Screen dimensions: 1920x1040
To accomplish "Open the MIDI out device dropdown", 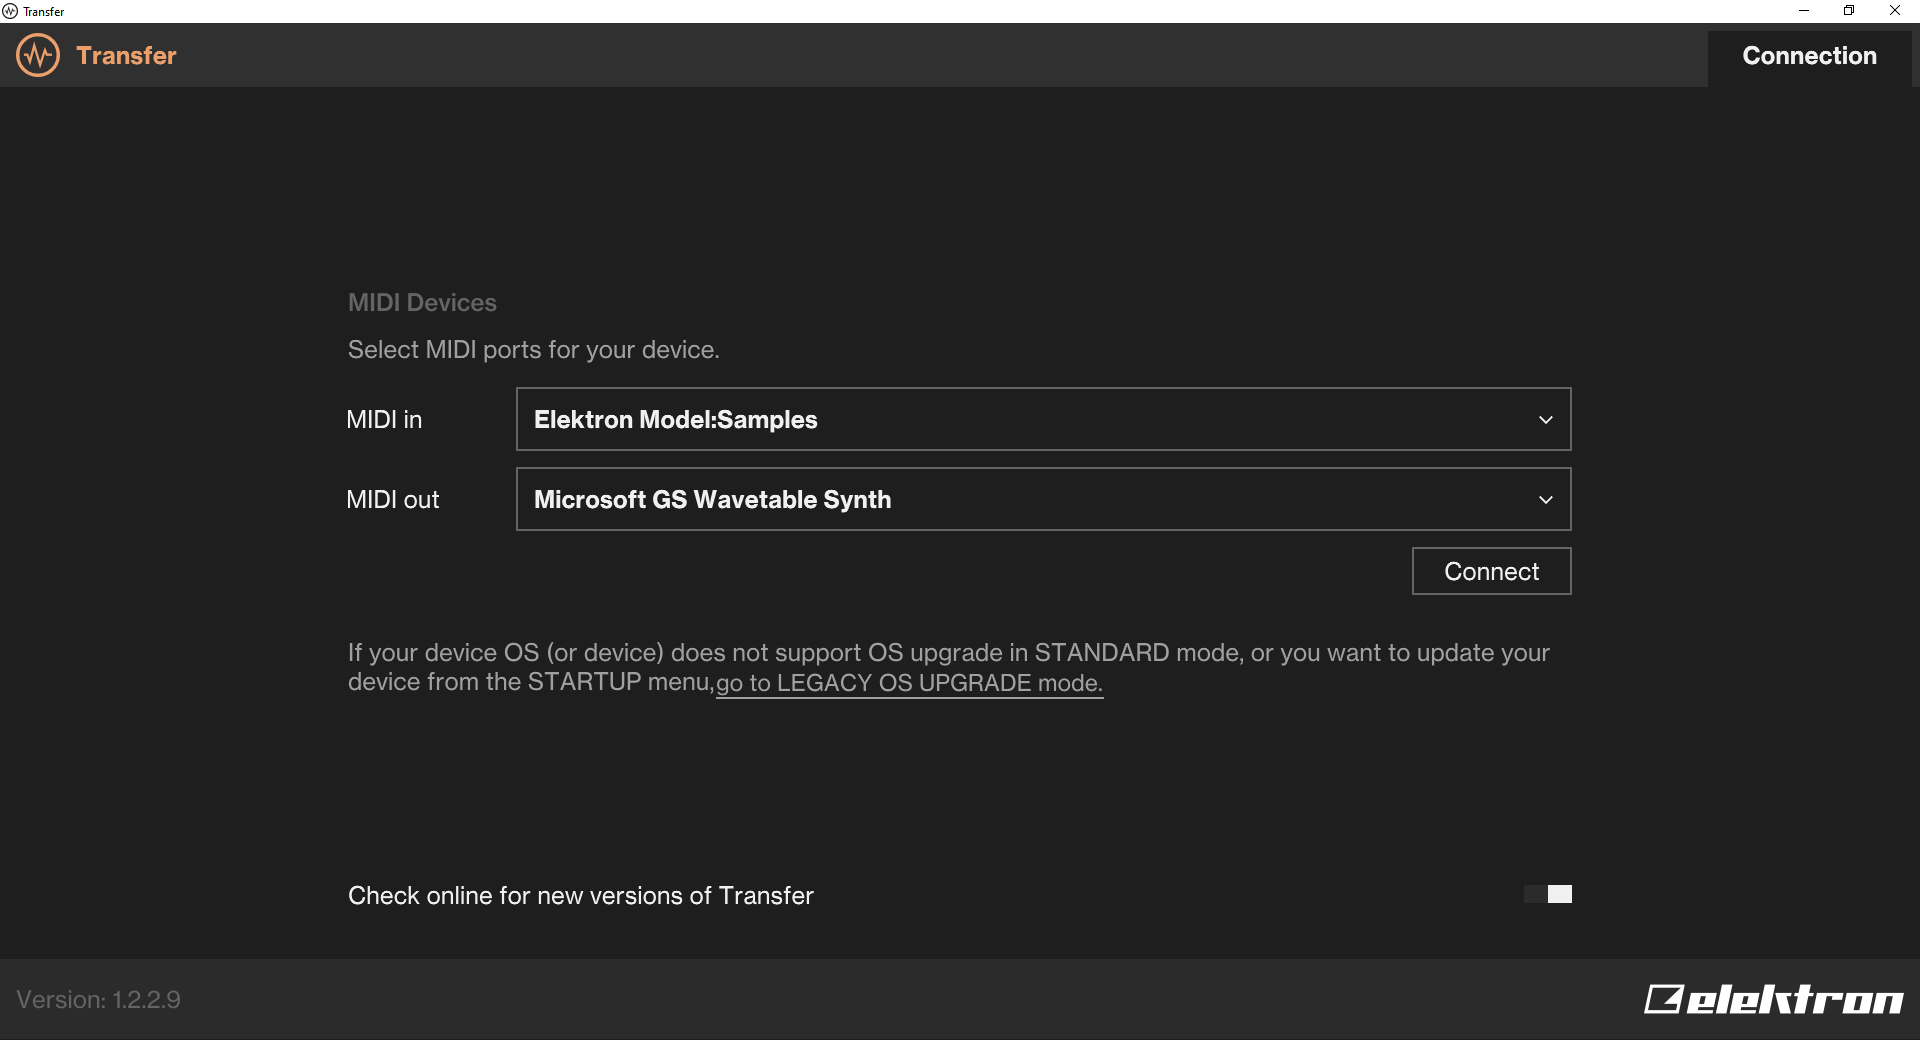I will pyautogui.click(x=1042, y=499).
